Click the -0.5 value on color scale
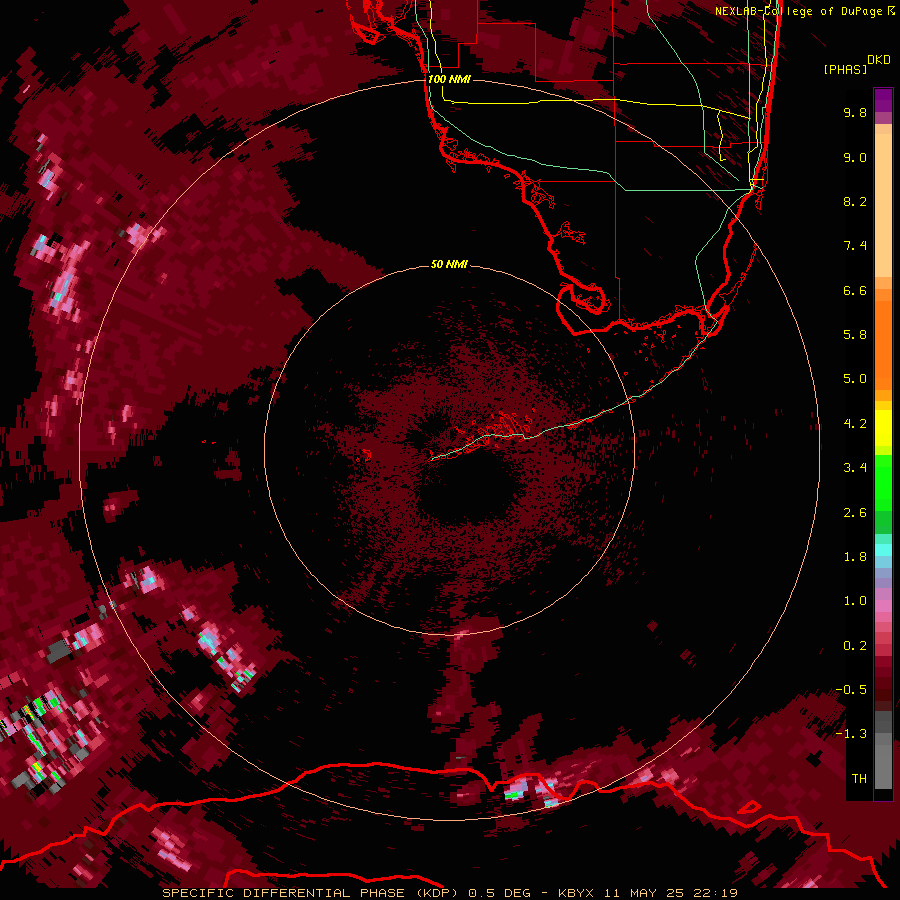The width and height of the screenshot is (900, 900). [x=852, y=690]
